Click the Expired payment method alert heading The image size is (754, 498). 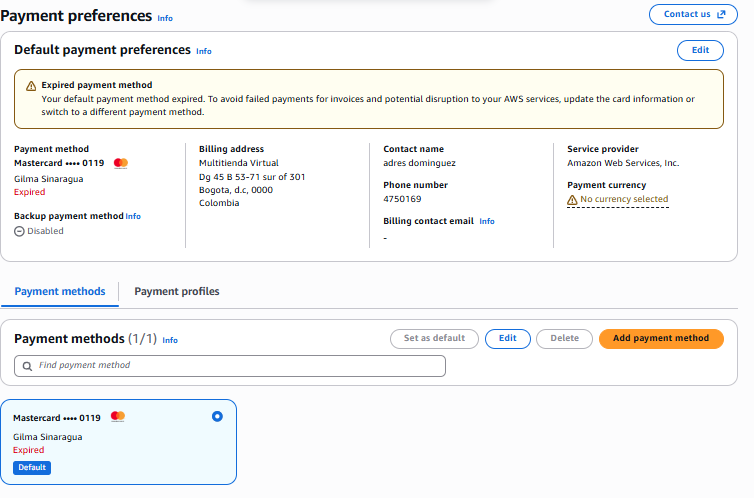point(97,85)
